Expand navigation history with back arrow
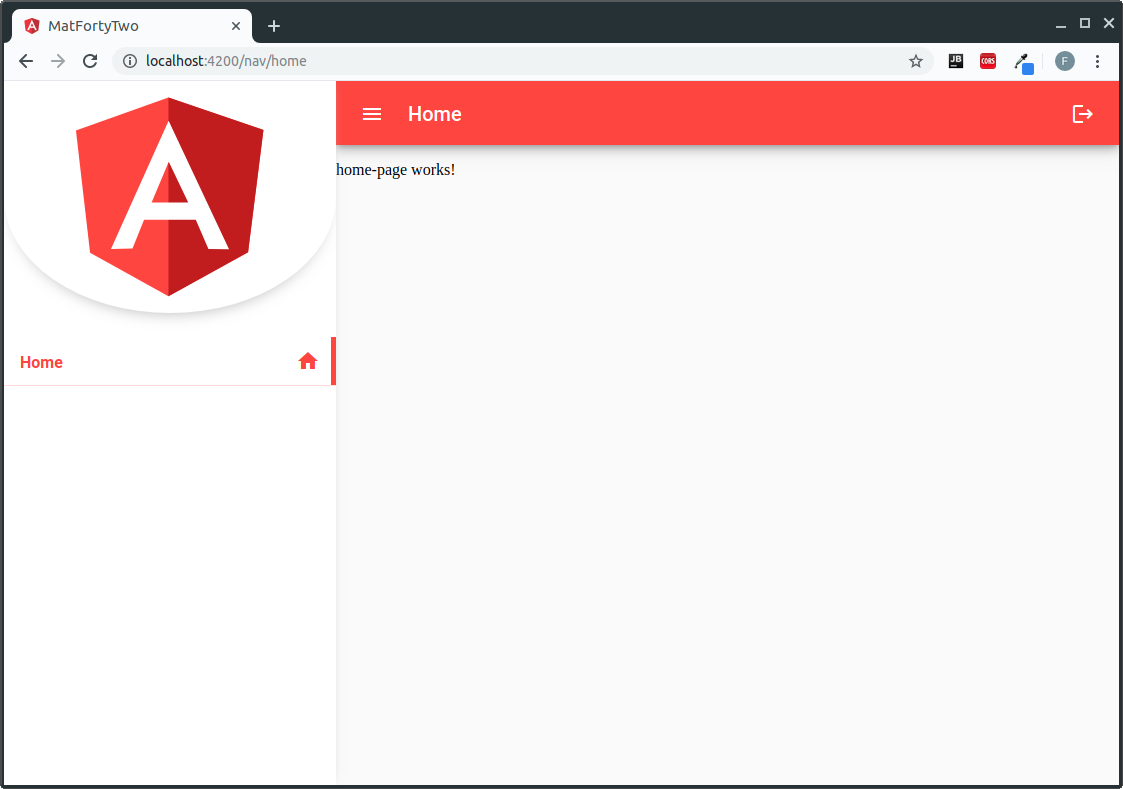 point(25,61)
